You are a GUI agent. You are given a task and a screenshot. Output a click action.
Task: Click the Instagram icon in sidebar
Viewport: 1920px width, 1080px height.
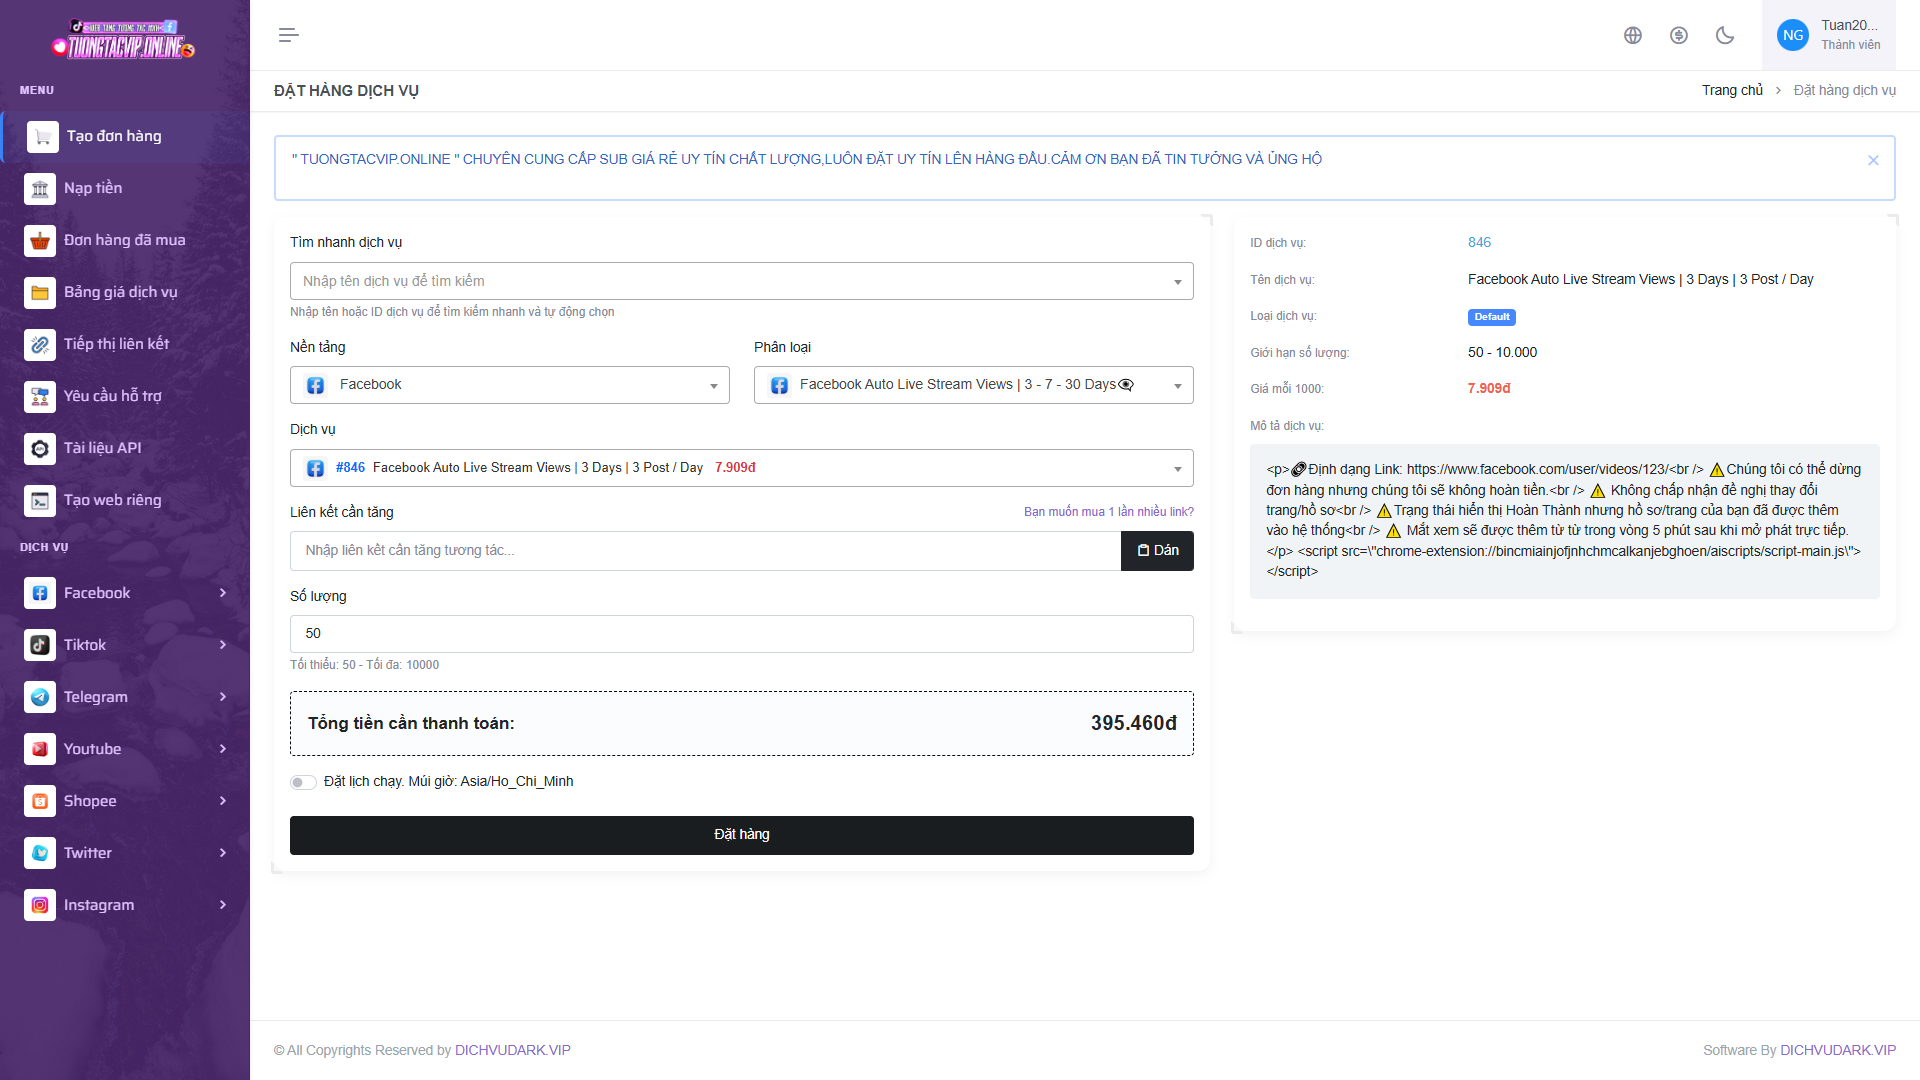(40, 905)
